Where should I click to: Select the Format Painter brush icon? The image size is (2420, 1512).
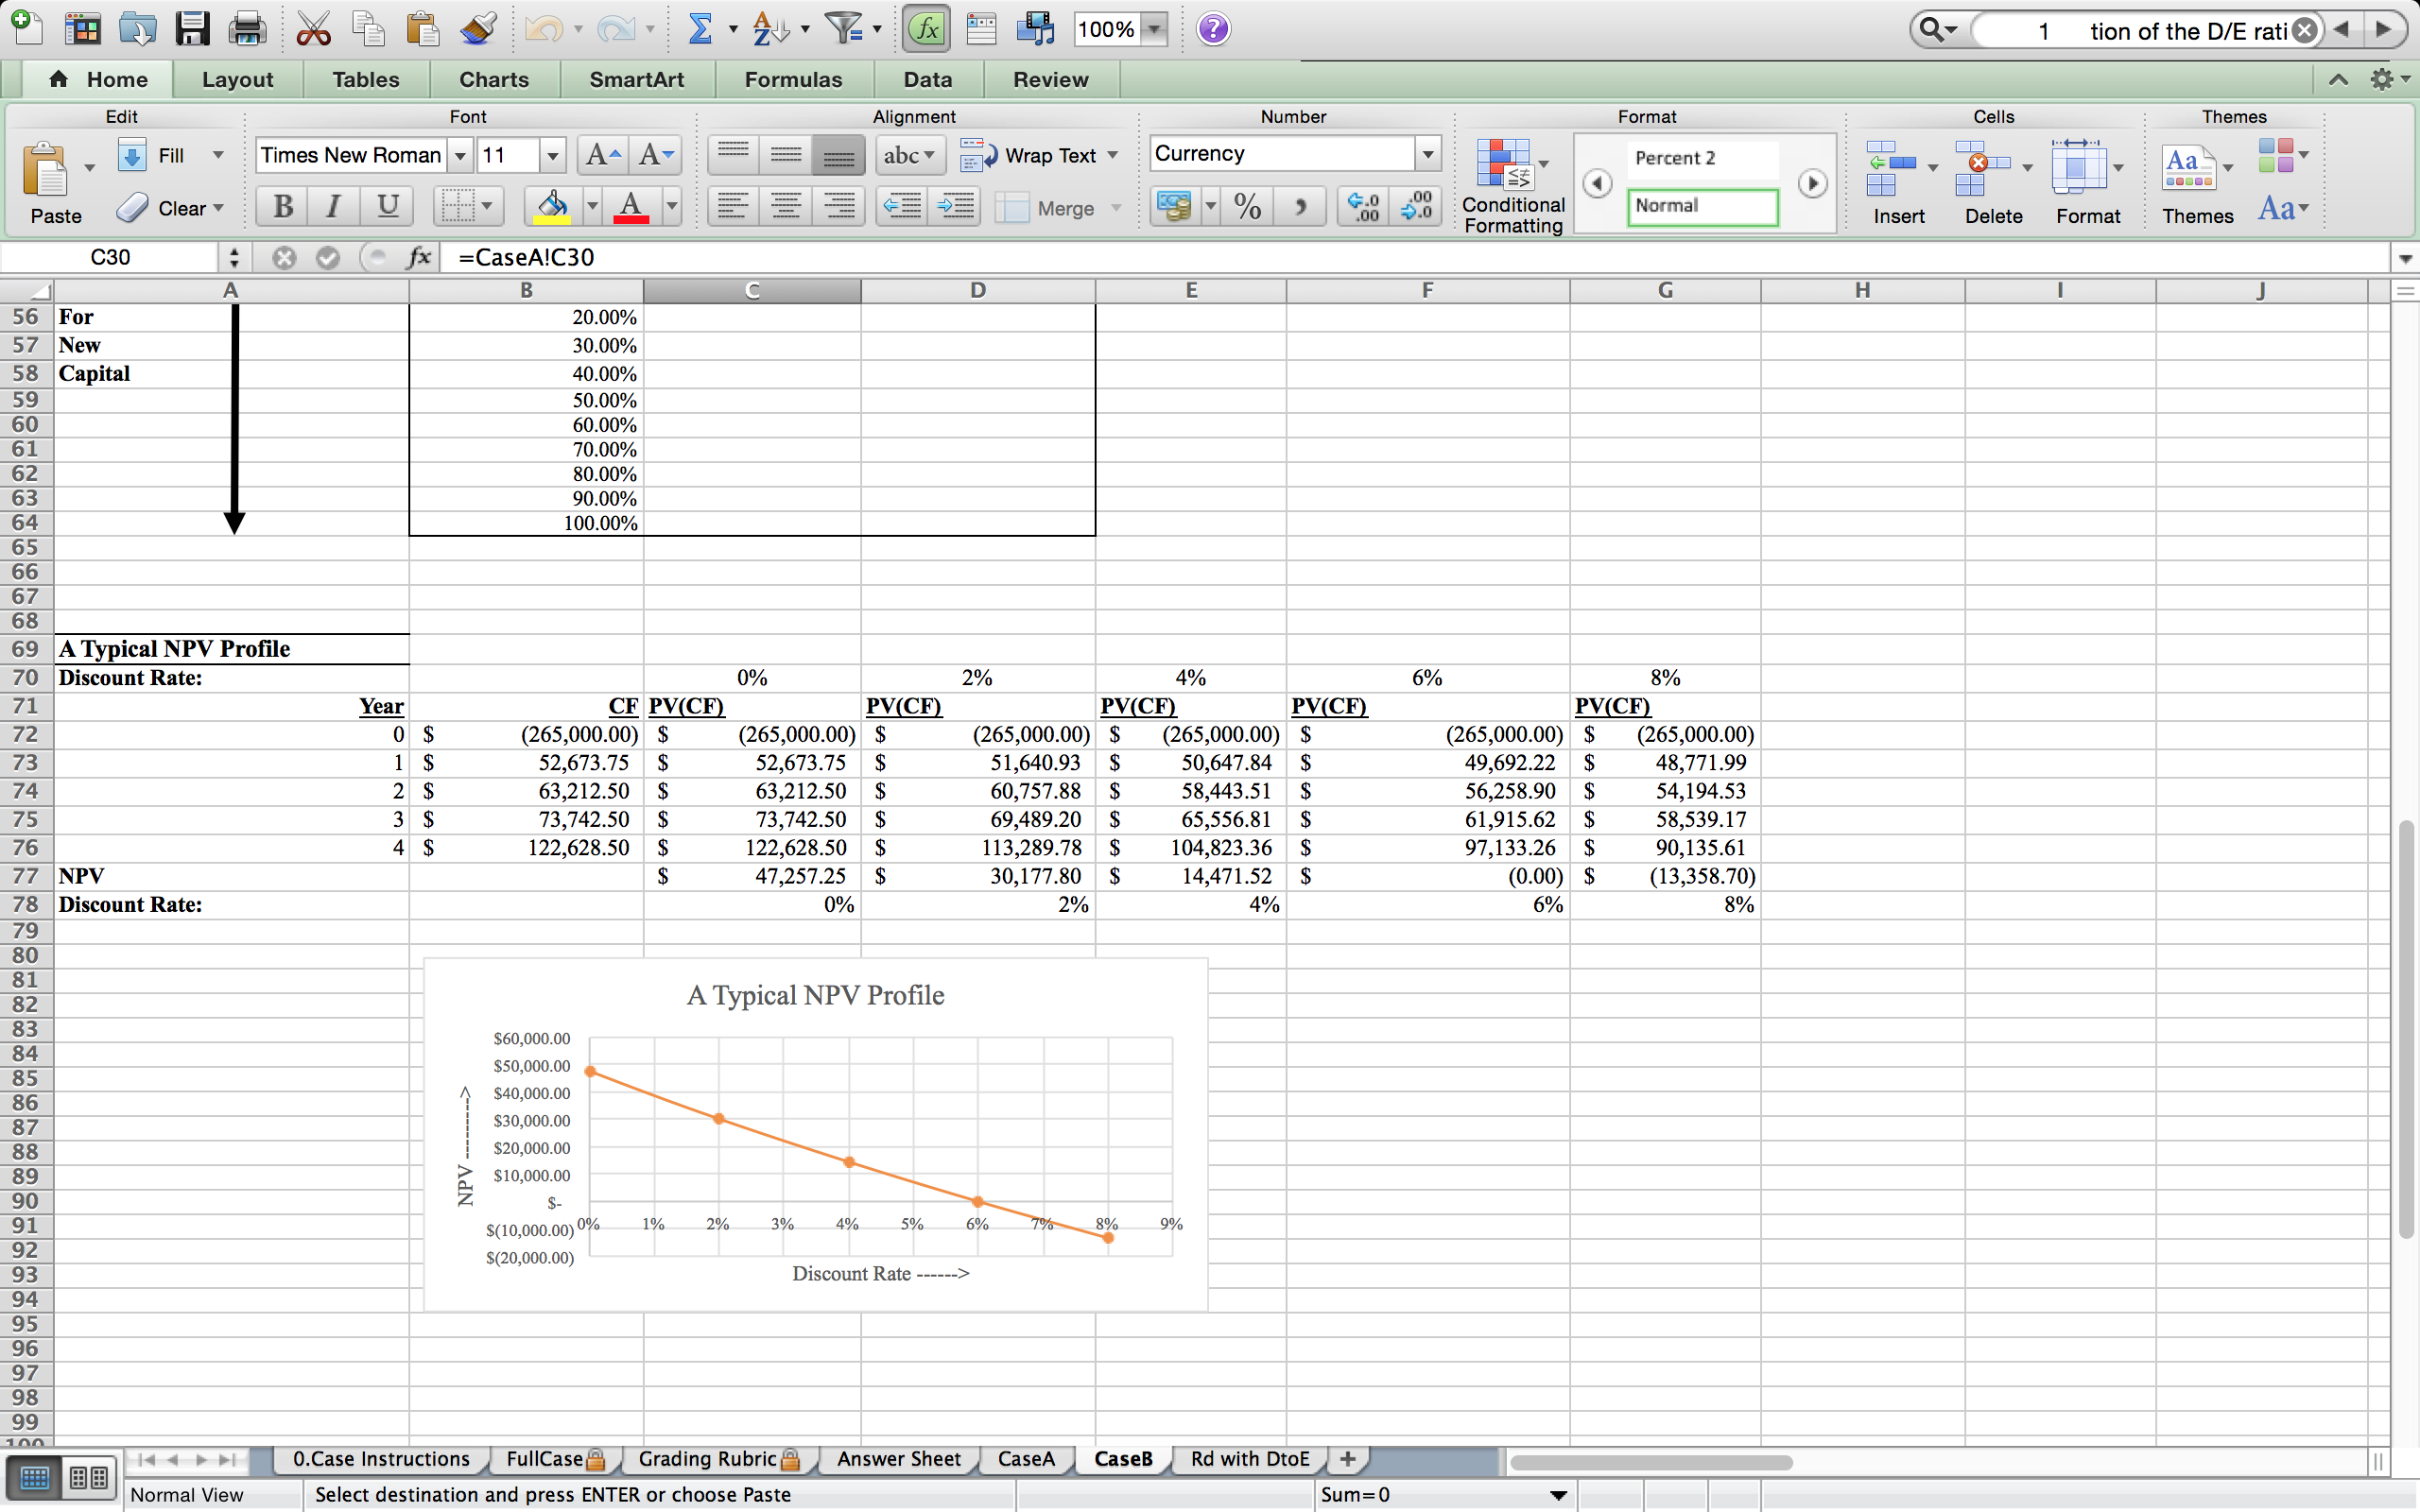478,29
